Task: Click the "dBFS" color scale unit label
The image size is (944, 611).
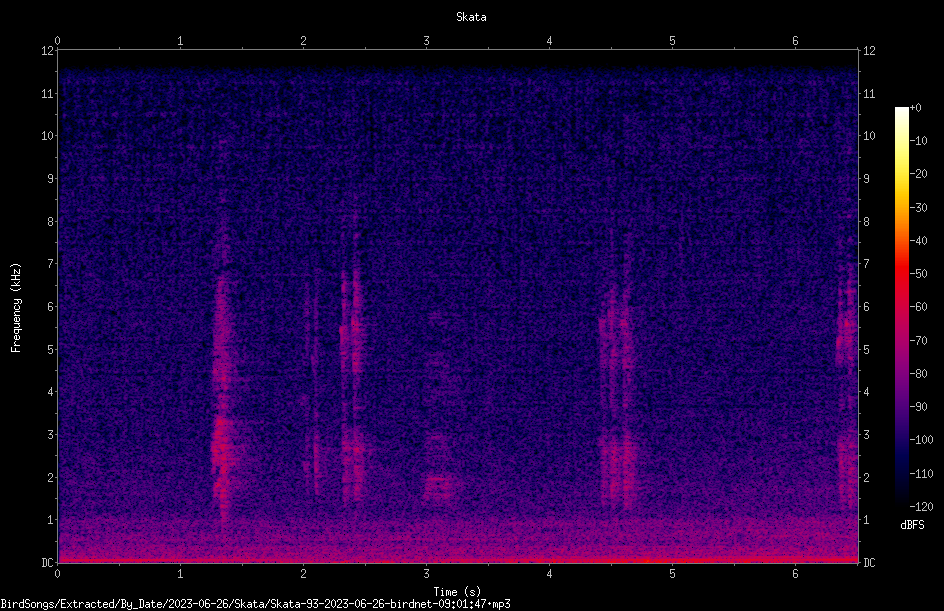Action: (912, 525)
